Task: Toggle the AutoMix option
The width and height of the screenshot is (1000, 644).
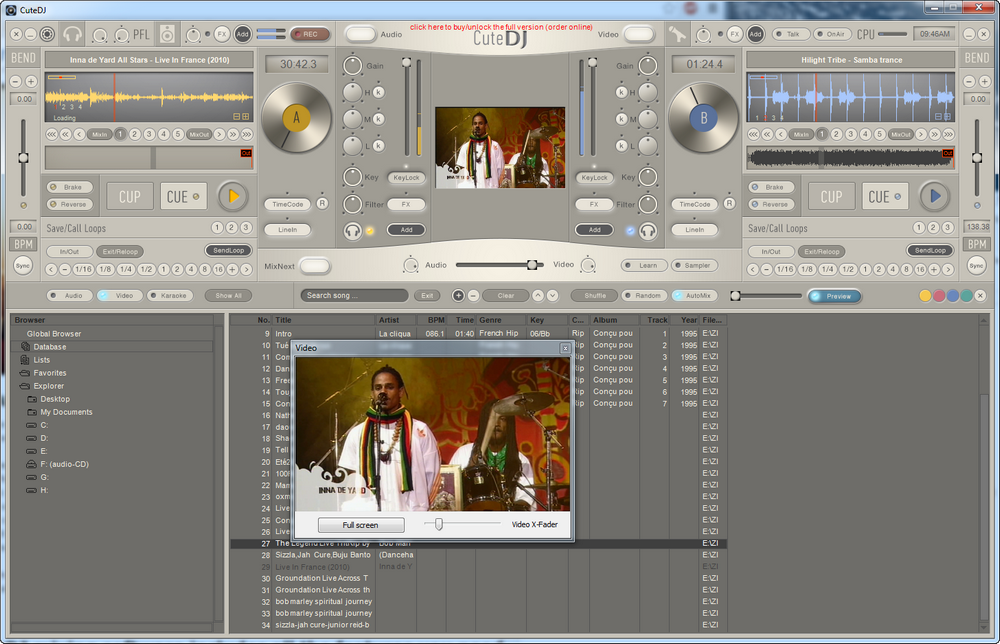Action: 693,296
